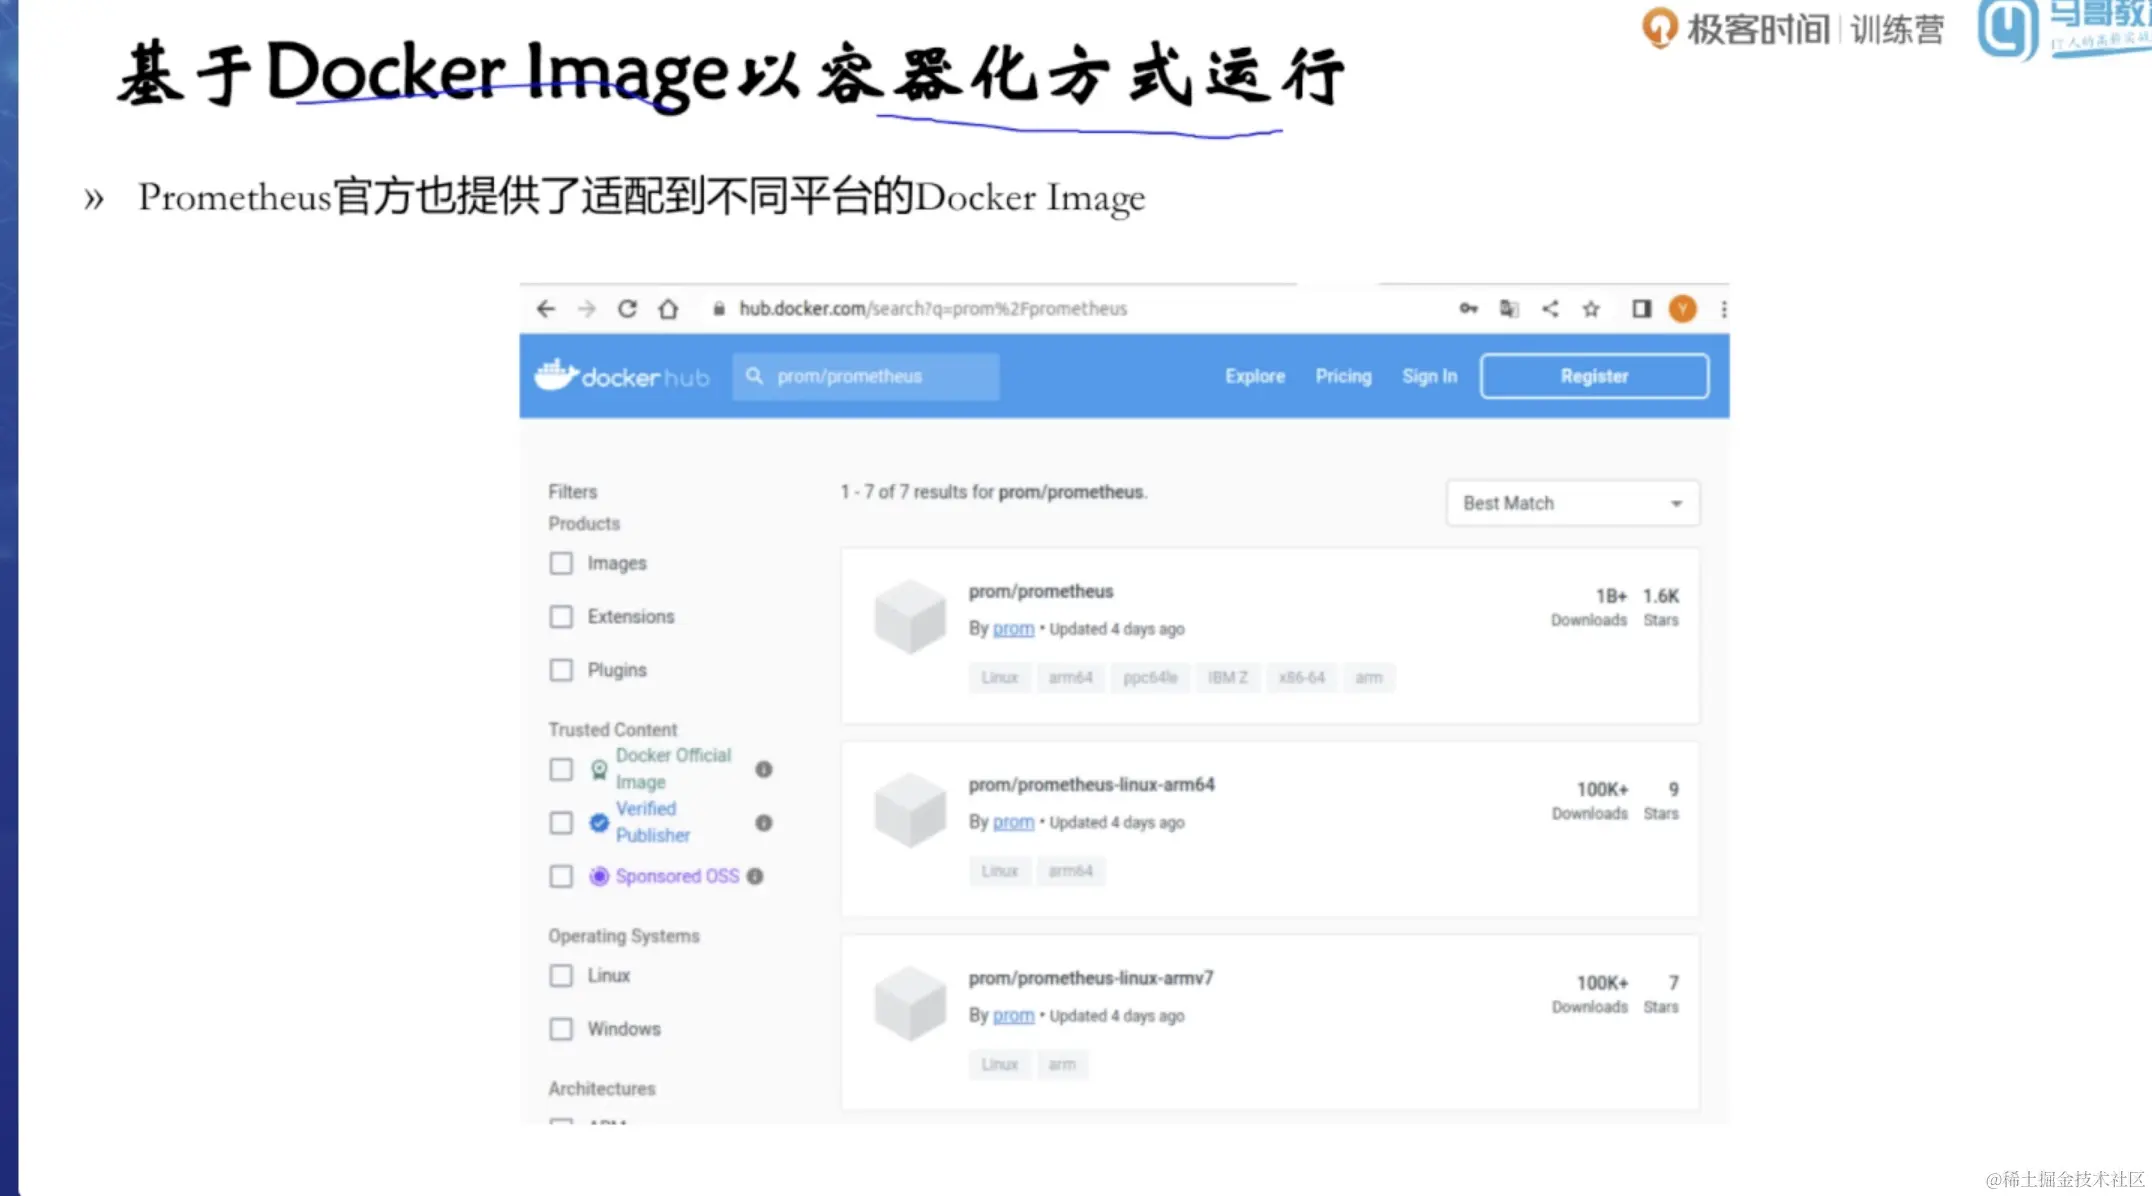Click the Register button
2152x1196 pixels.
click(1594, 375)
